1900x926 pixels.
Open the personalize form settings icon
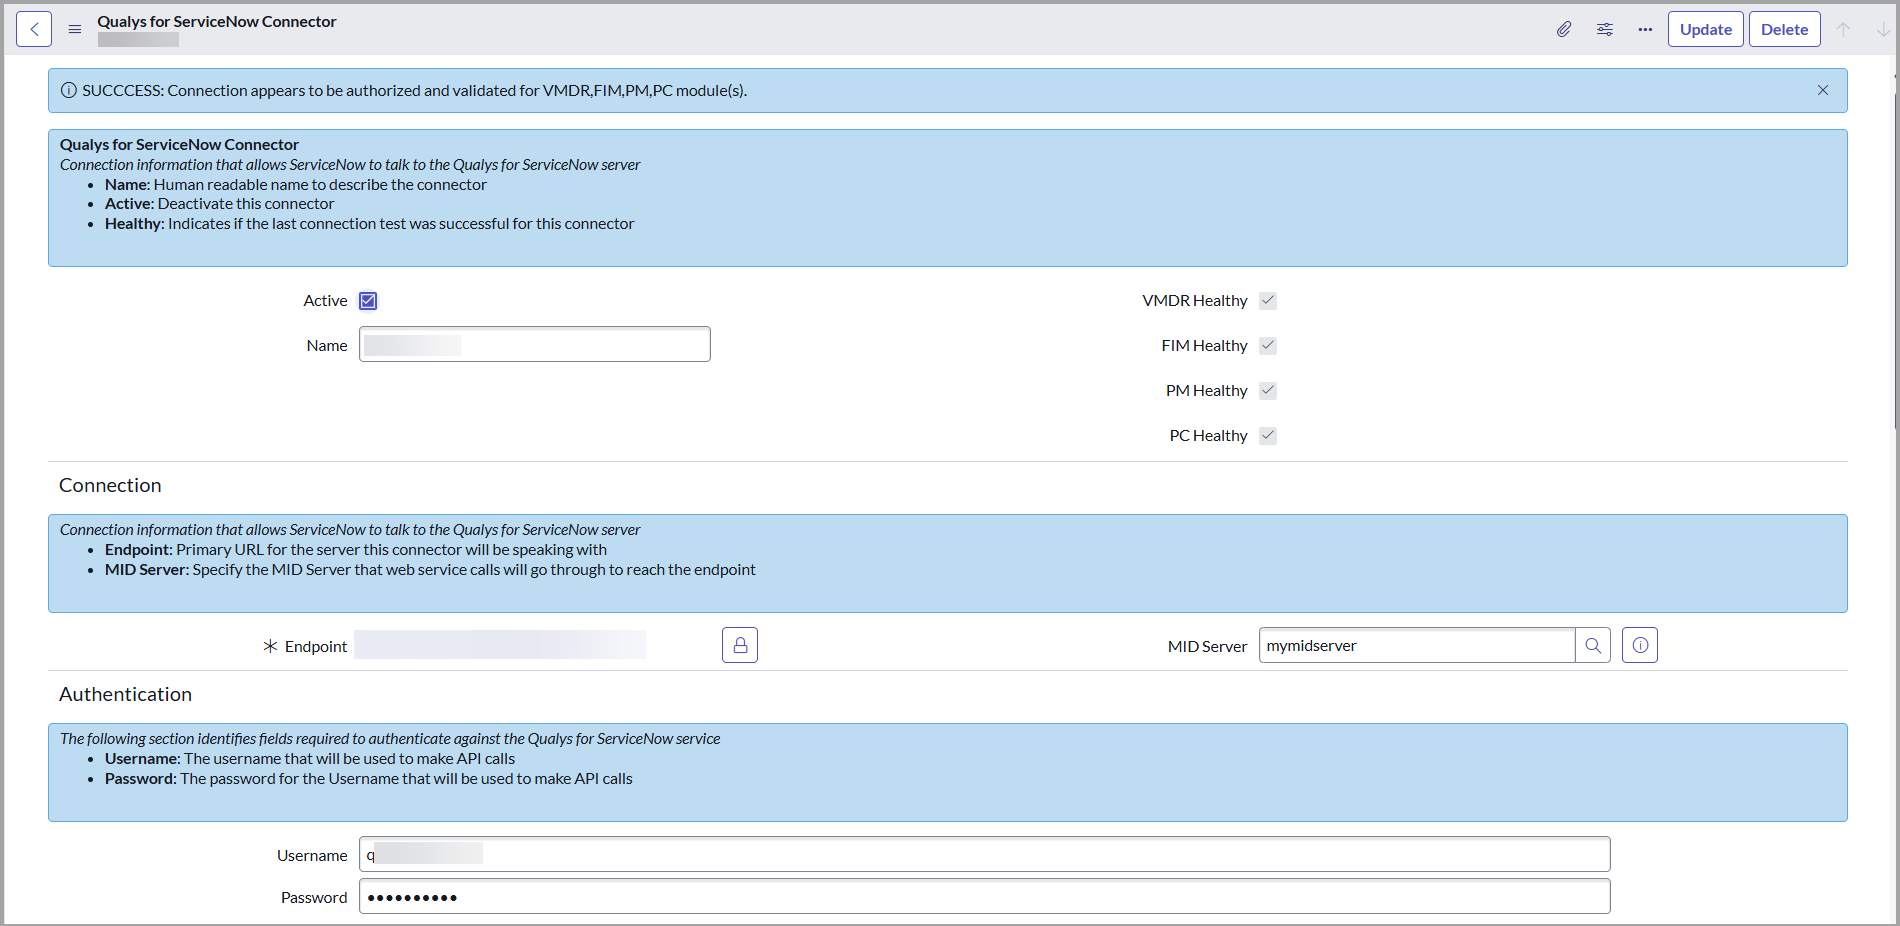coord(1605,29)
